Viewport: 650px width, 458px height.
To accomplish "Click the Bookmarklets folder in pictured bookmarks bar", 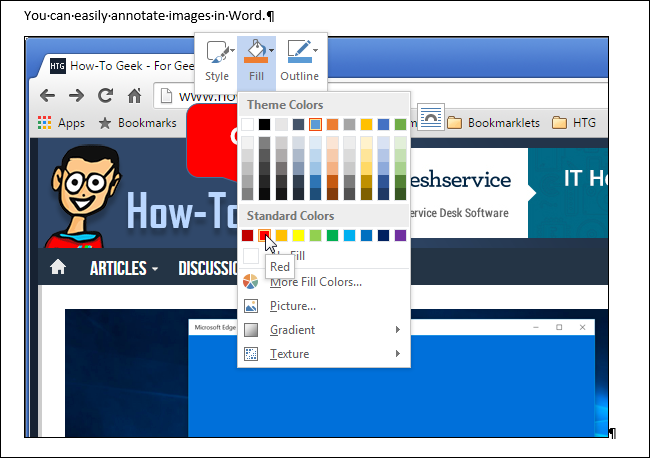I will pos(494,123).
